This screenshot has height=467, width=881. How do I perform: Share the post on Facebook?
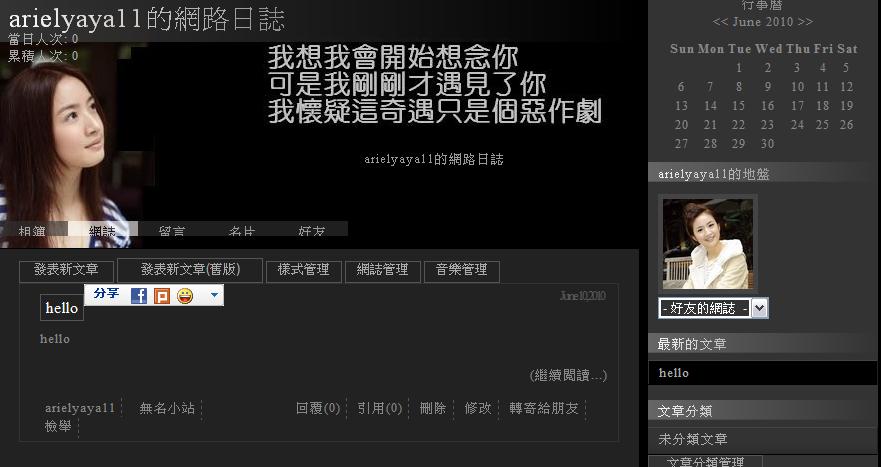pos(139,296)
